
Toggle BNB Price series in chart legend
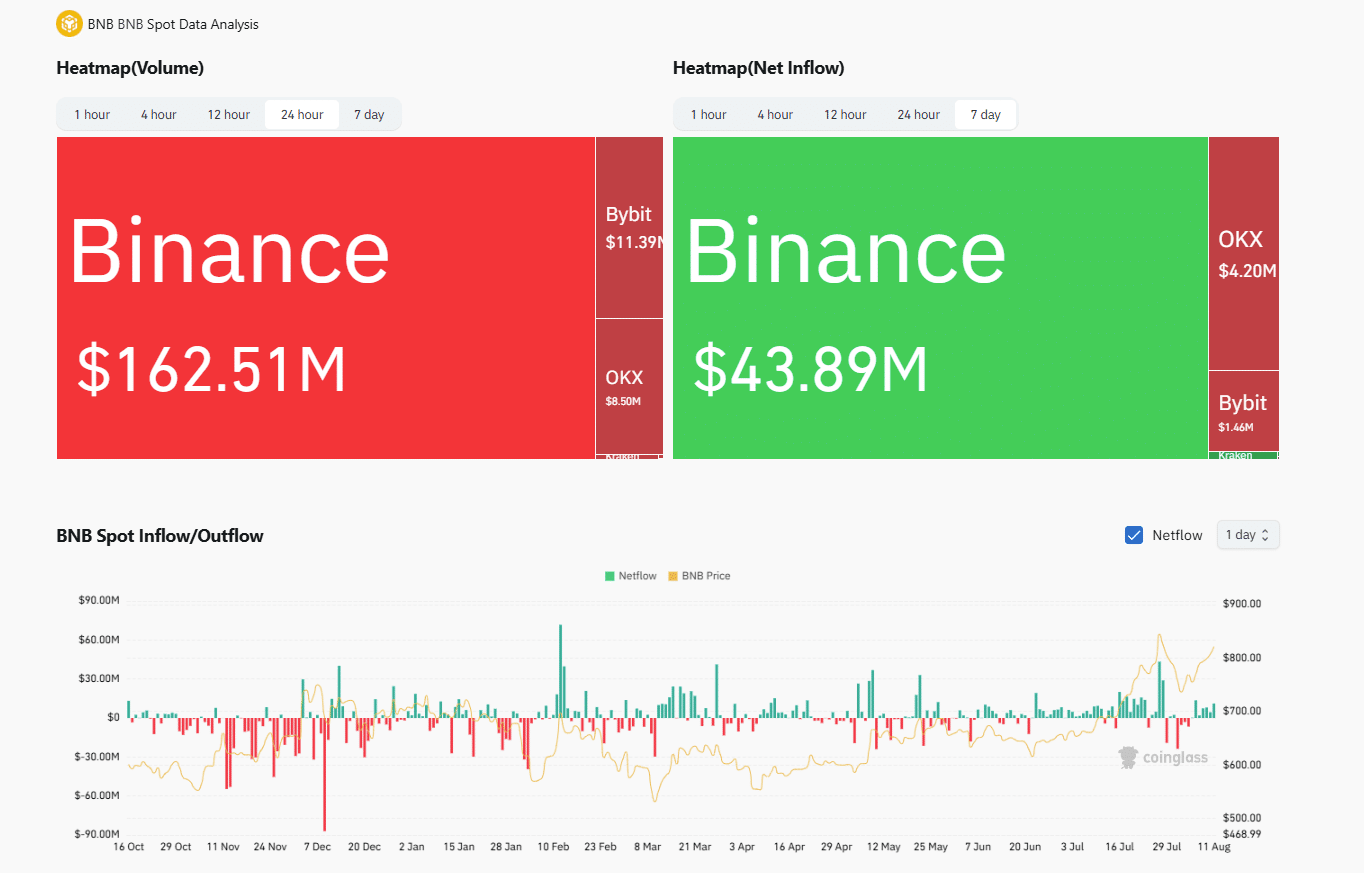698,576
